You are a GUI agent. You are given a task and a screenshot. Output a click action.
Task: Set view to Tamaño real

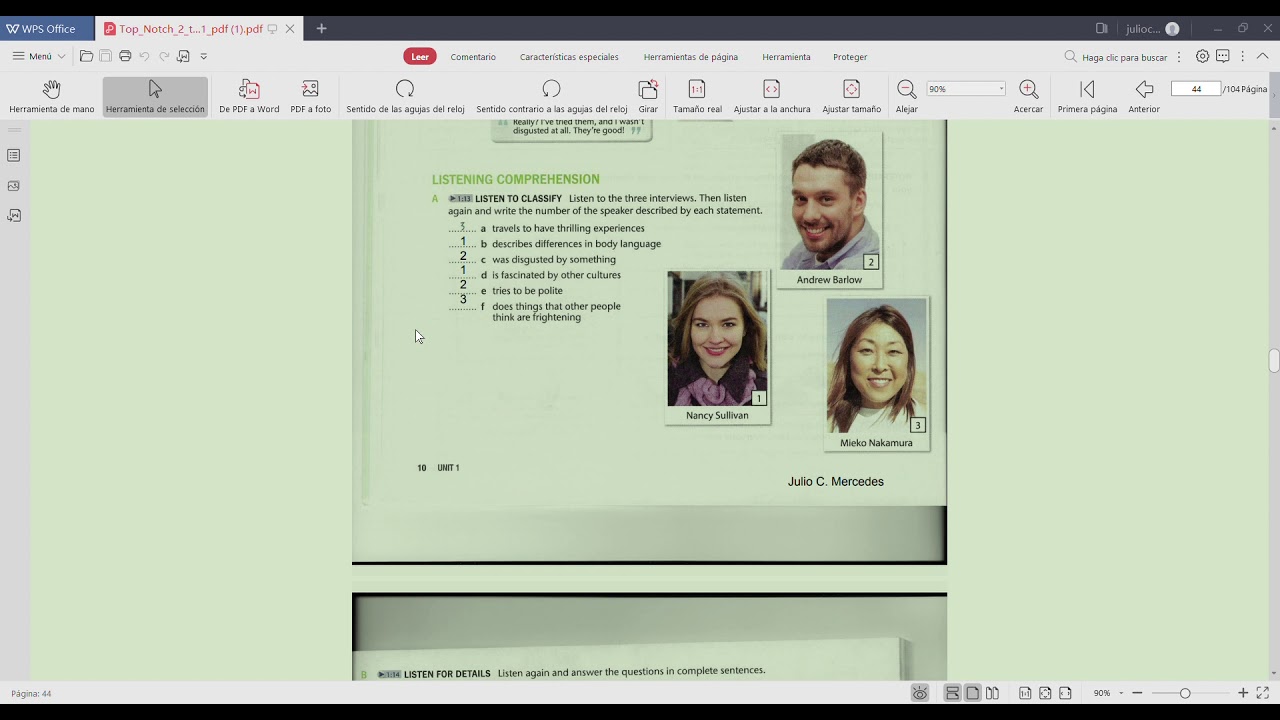pos(697,97)
